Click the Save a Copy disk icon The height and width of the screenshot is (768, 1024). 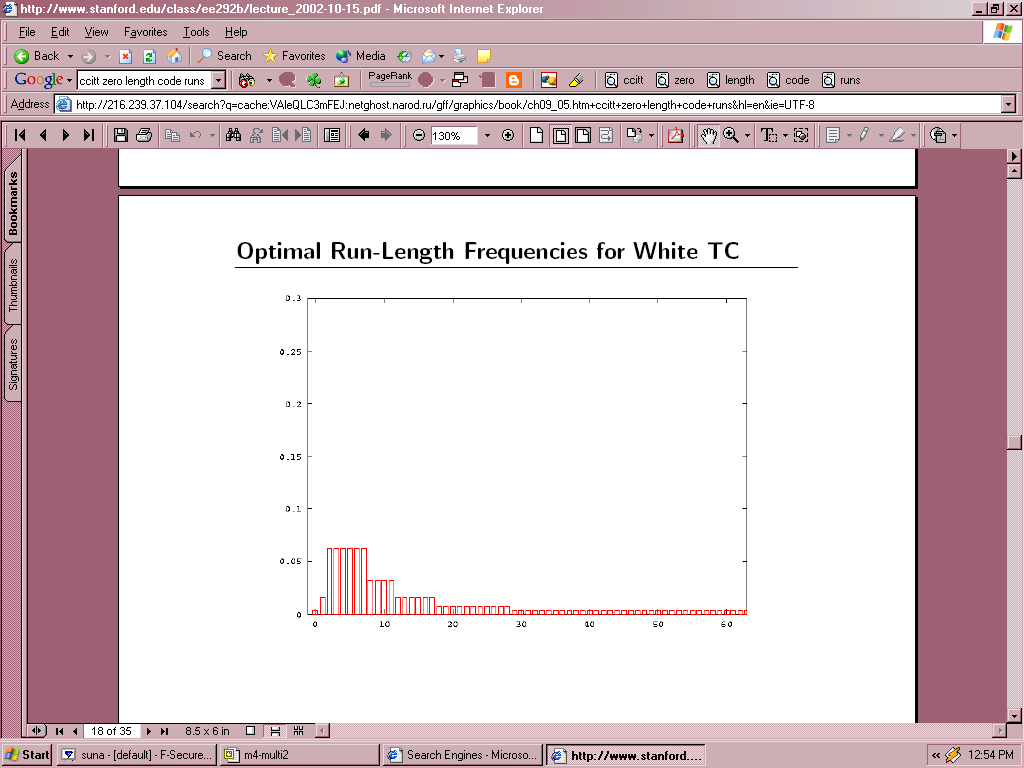[x=121, y=135]
